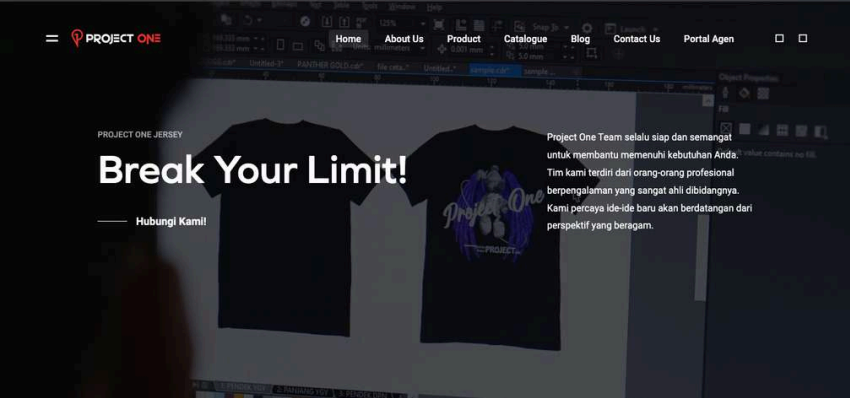Go to the Home nav item
Viewport: 850px width, 398px height.
348,39
